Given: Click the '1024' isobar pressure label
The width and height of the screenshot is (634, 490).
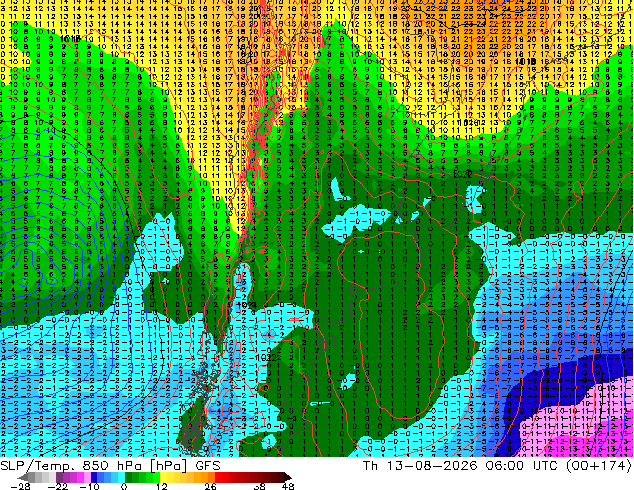Looking at the screenshot, I should [246, 306].
